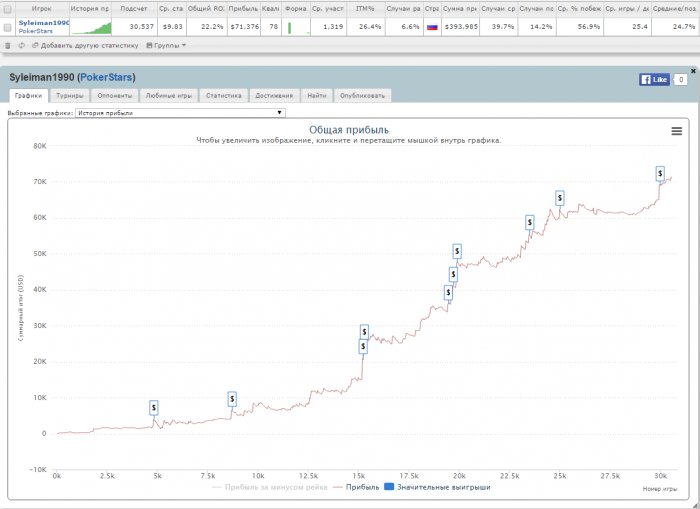Tick the checkbox in the Syleiman1990 row

pyautogui.click(x=8, y=28)
